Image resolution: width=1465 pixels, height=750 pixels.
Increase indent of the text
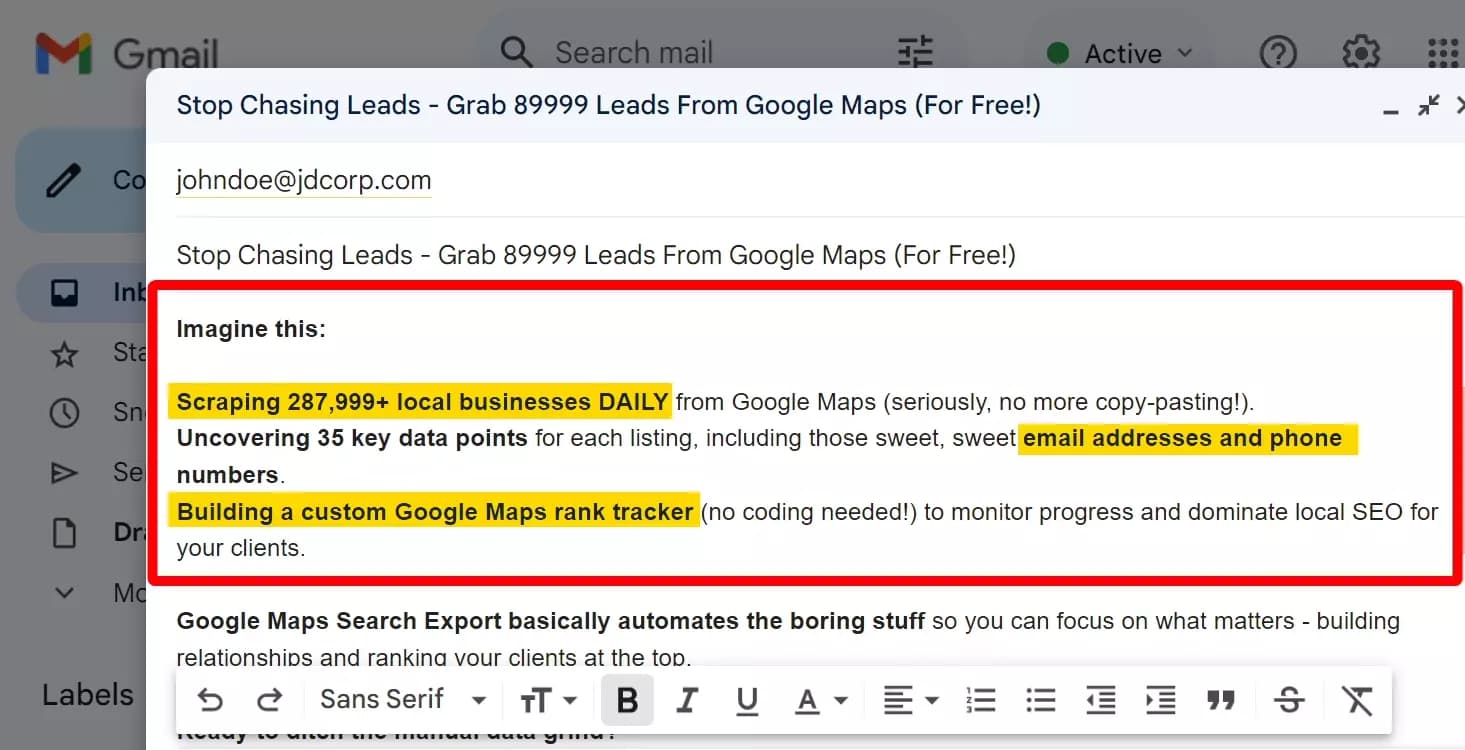pos(1160,700)
